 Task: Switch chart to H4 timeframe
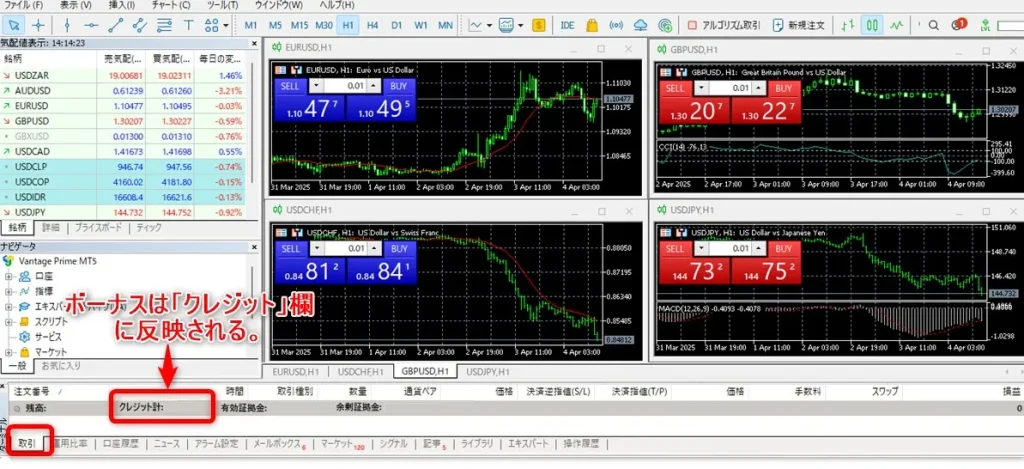pos(372,25)
